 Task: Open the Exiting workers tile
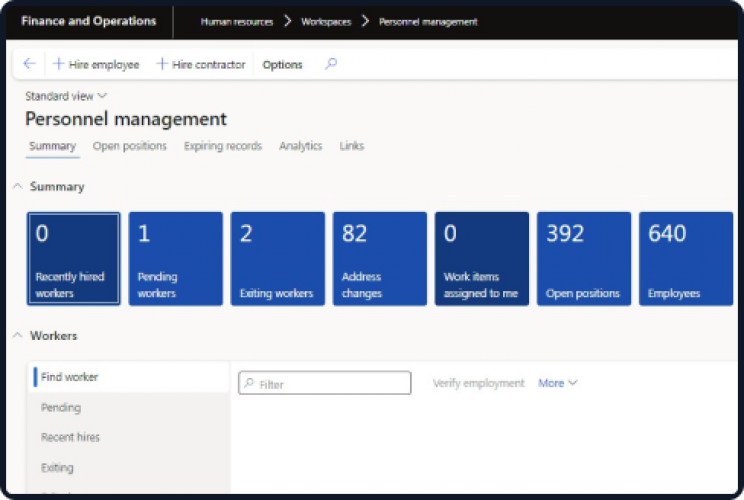click(278, 259)
